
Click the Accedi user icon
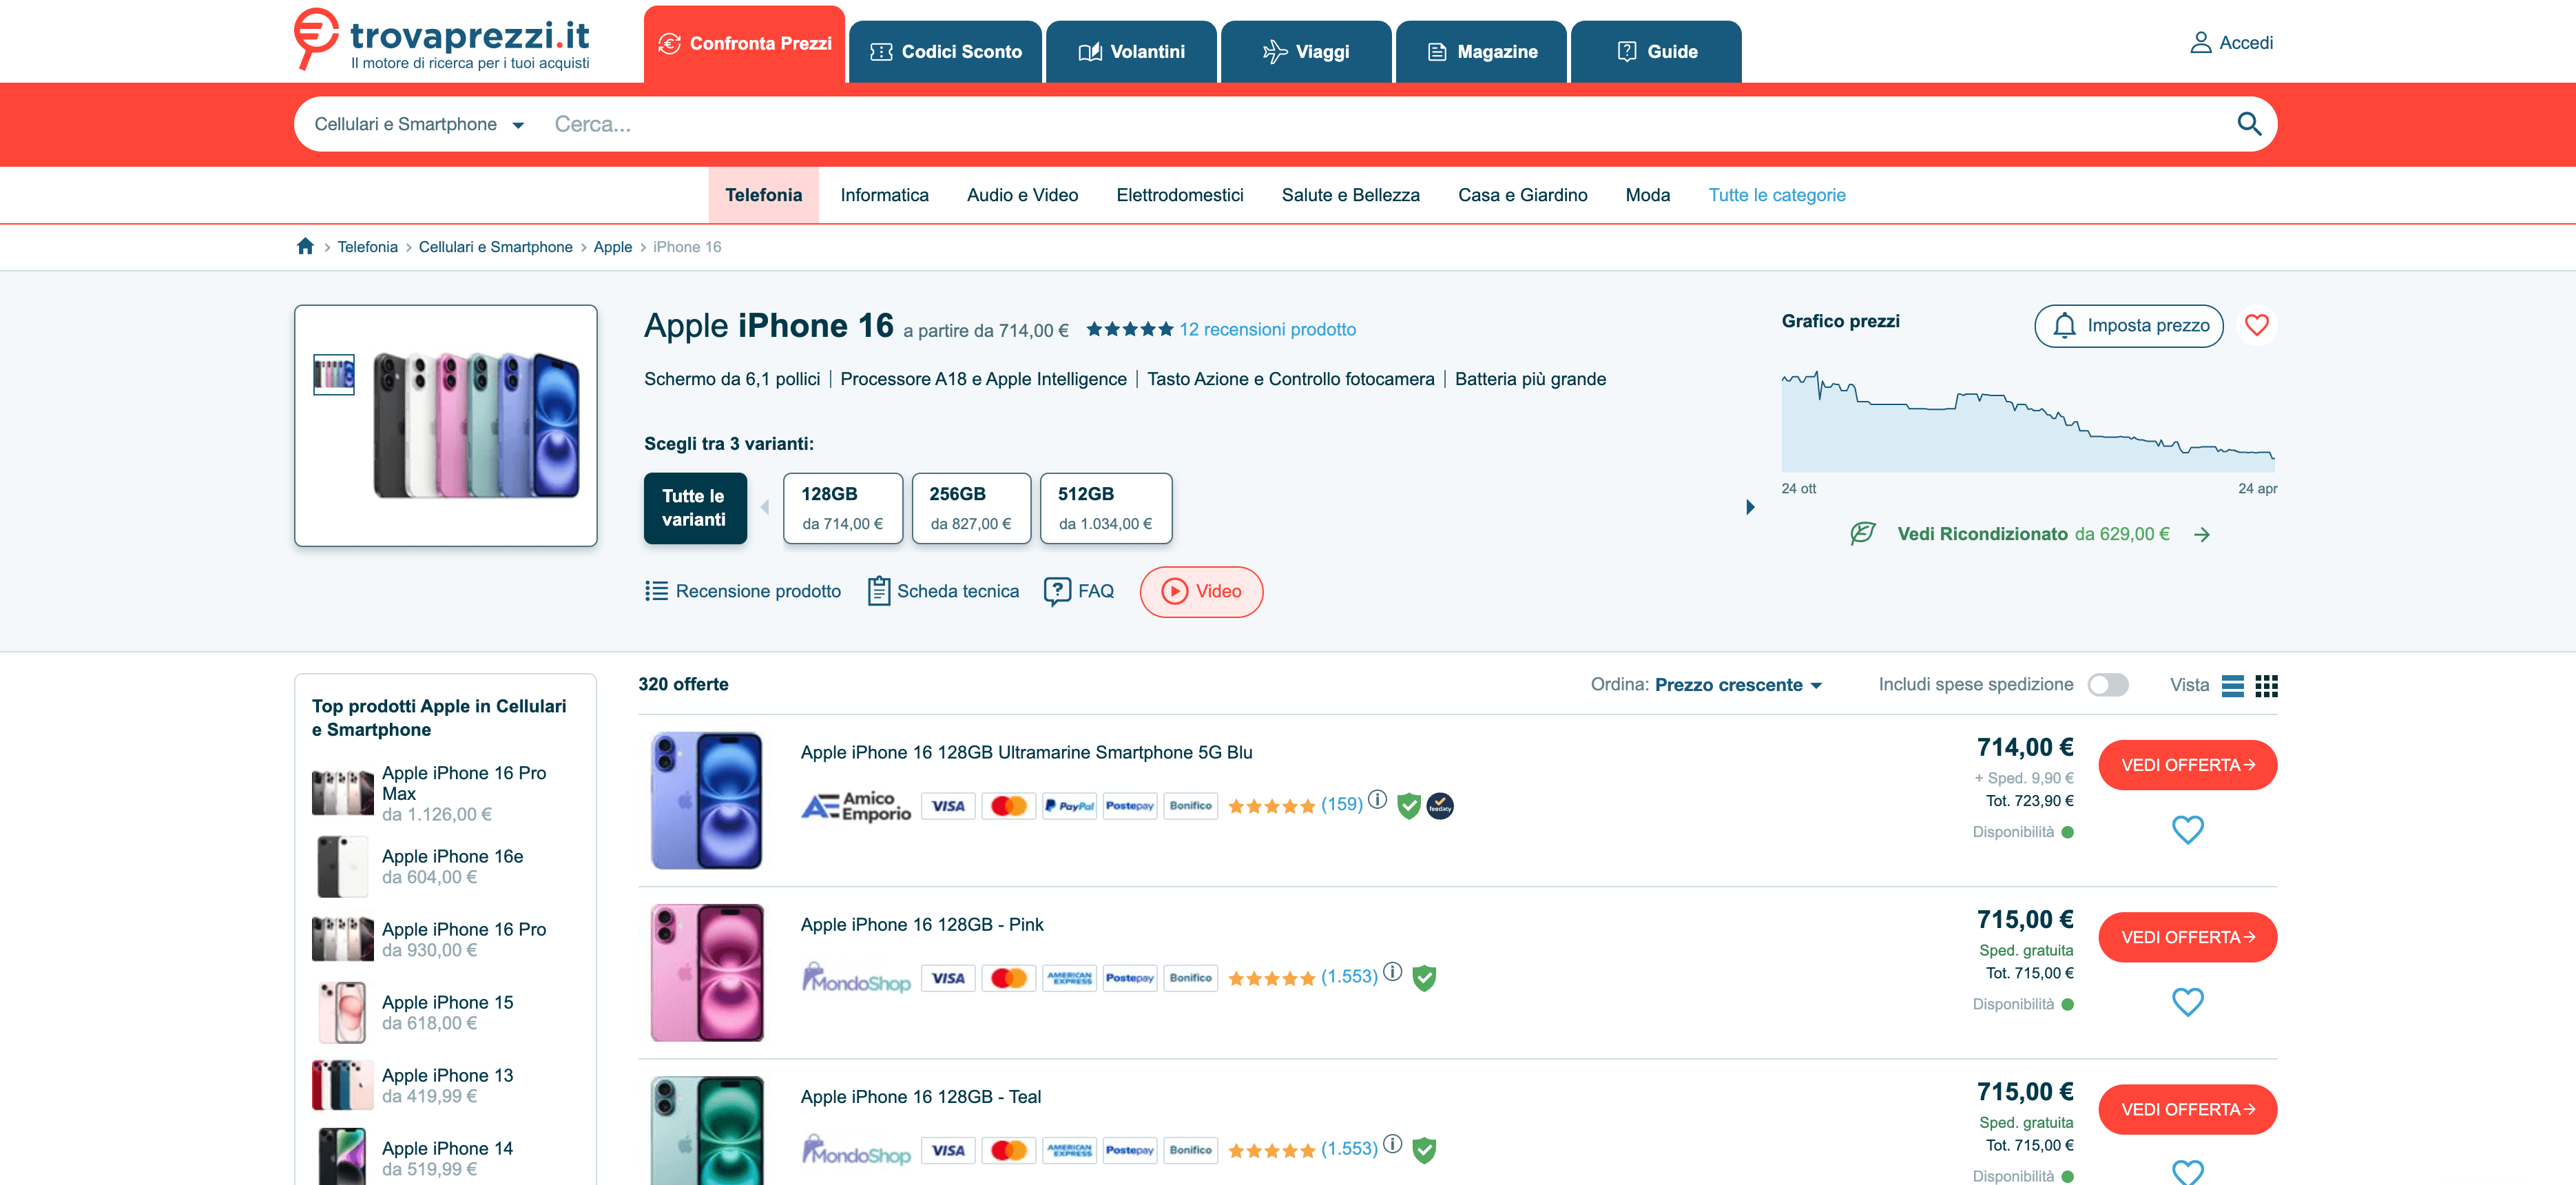click(x=2200, y=43)
